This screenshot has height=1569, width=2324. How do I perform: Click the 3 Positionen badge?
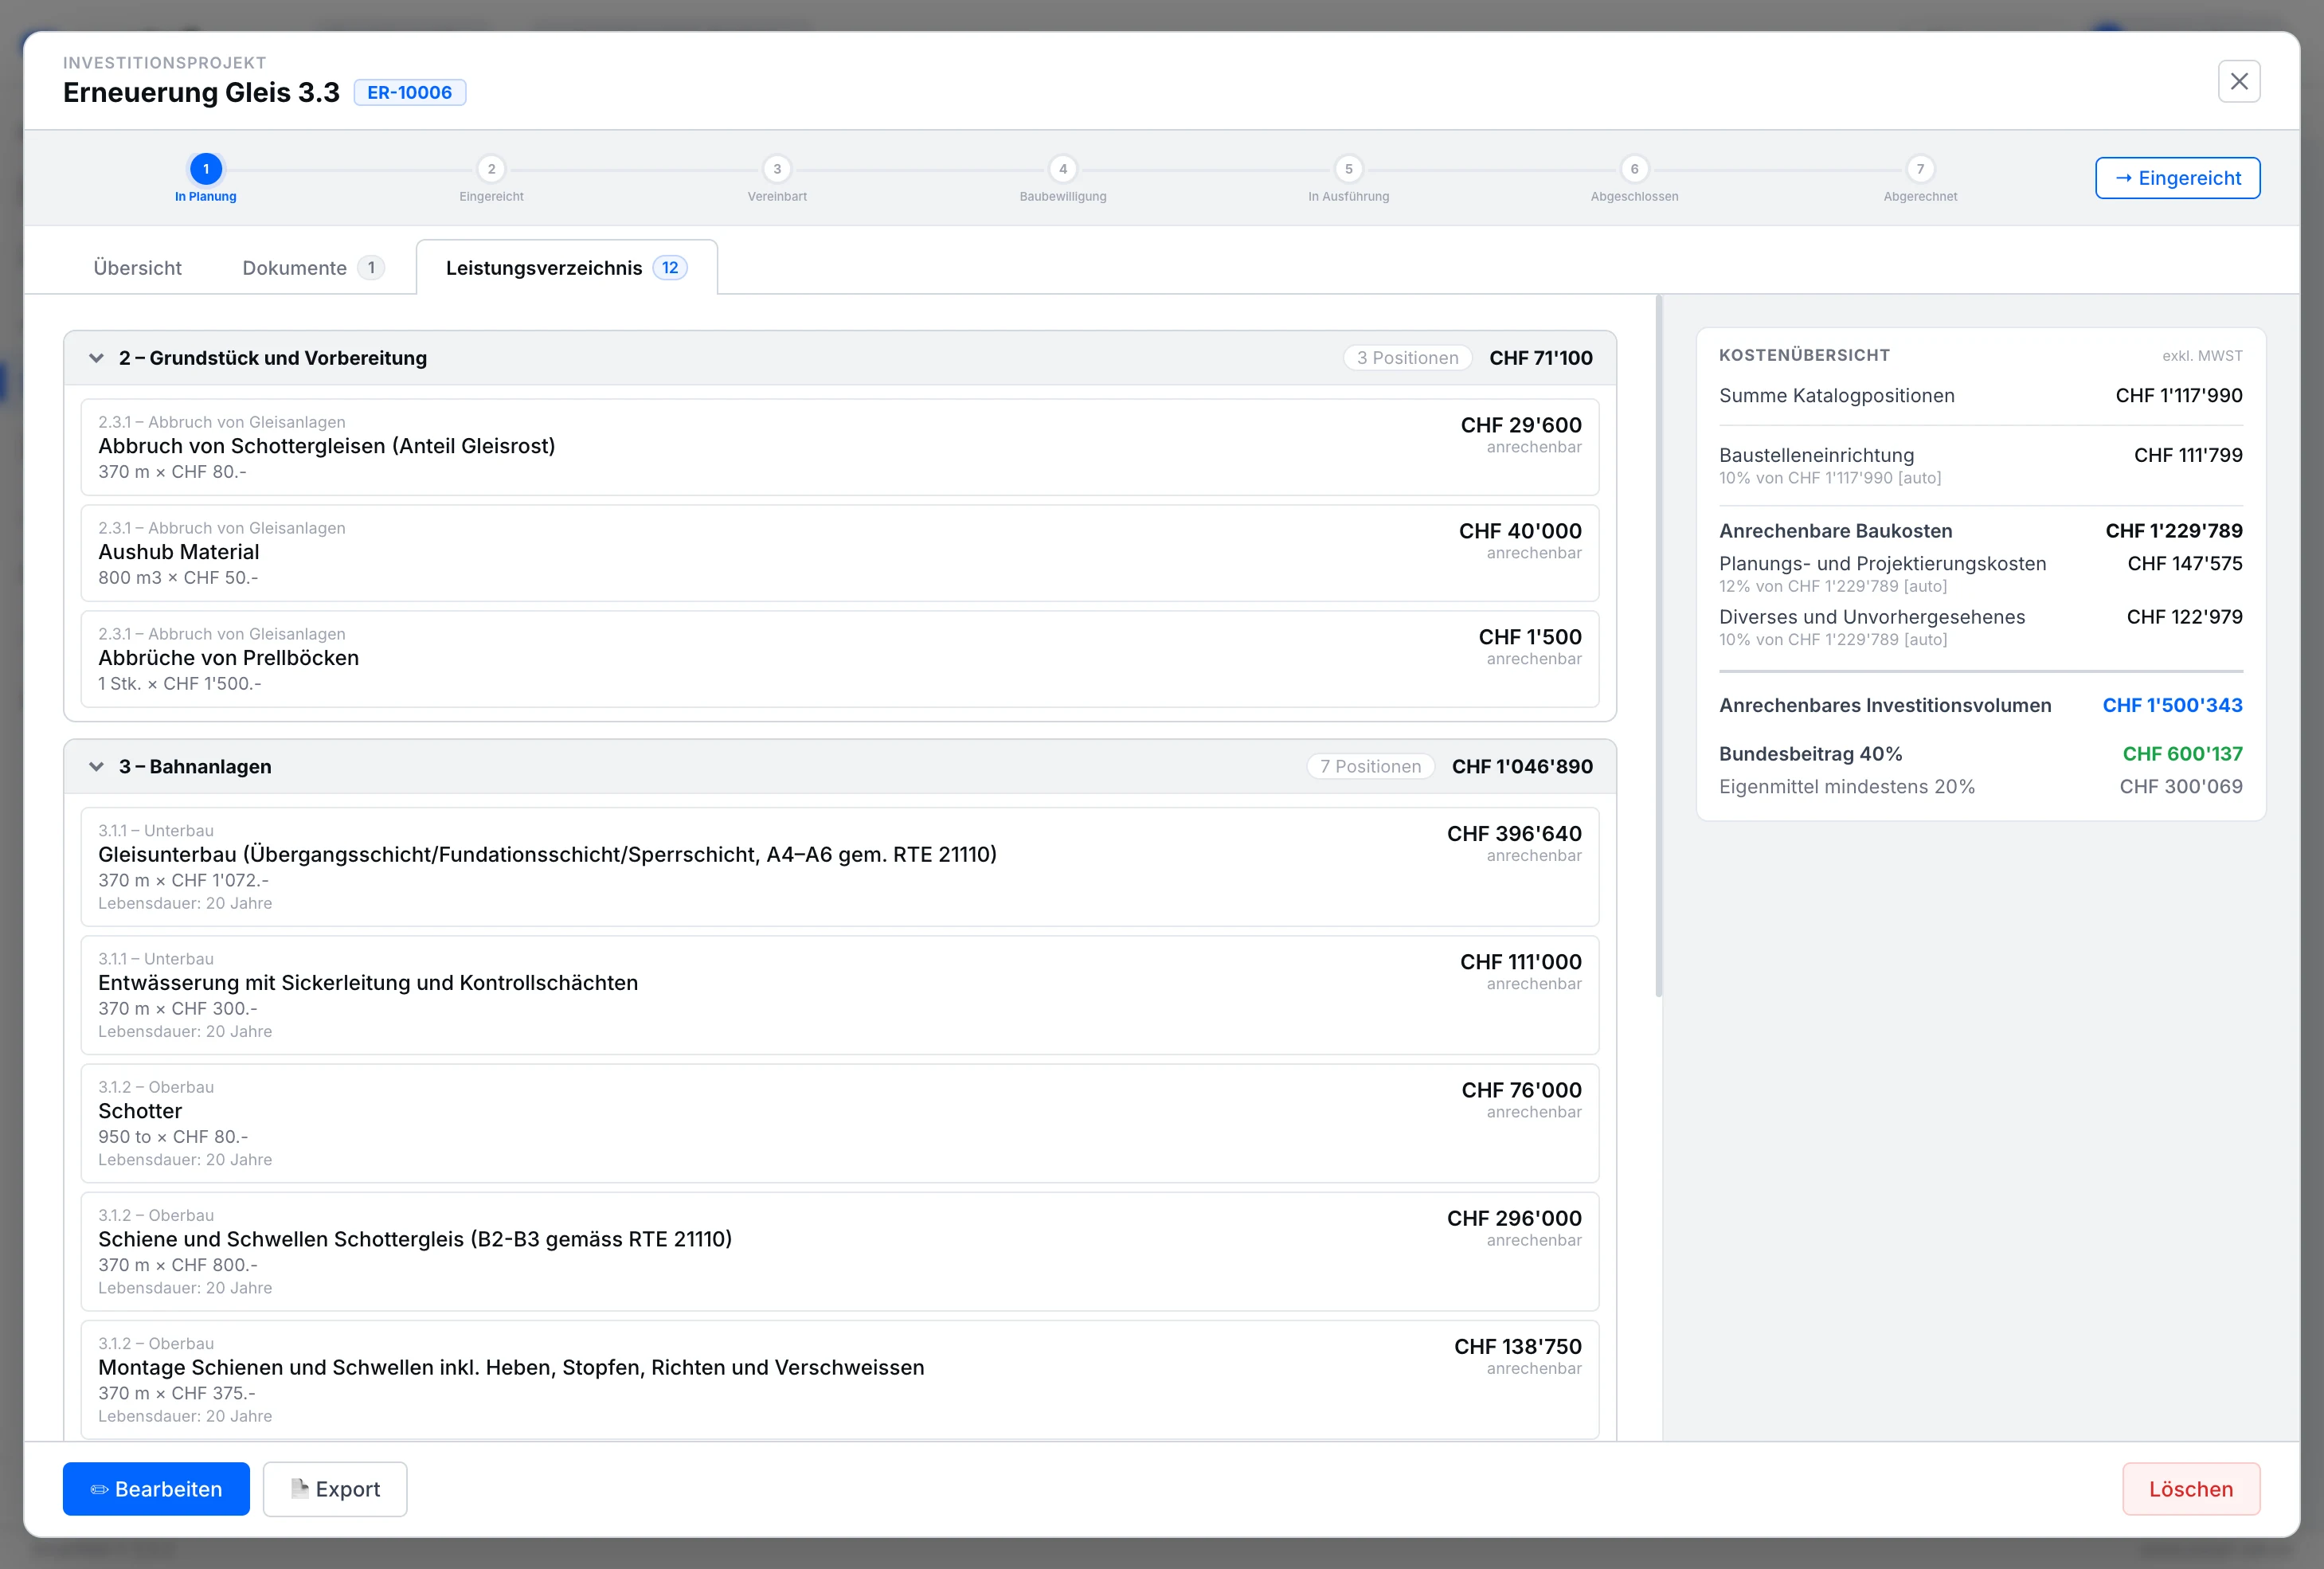pyautogui.click(x=1407, y=358)
